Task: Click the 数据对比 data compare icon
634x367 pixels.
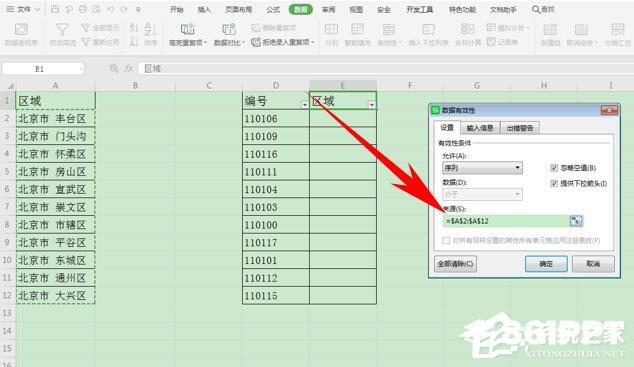Action: tap(229, 29)
